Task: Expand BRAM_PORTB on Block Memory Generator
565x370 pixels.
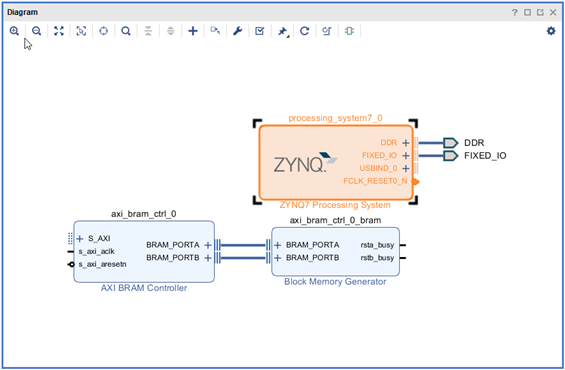Action: click(277, 258)
